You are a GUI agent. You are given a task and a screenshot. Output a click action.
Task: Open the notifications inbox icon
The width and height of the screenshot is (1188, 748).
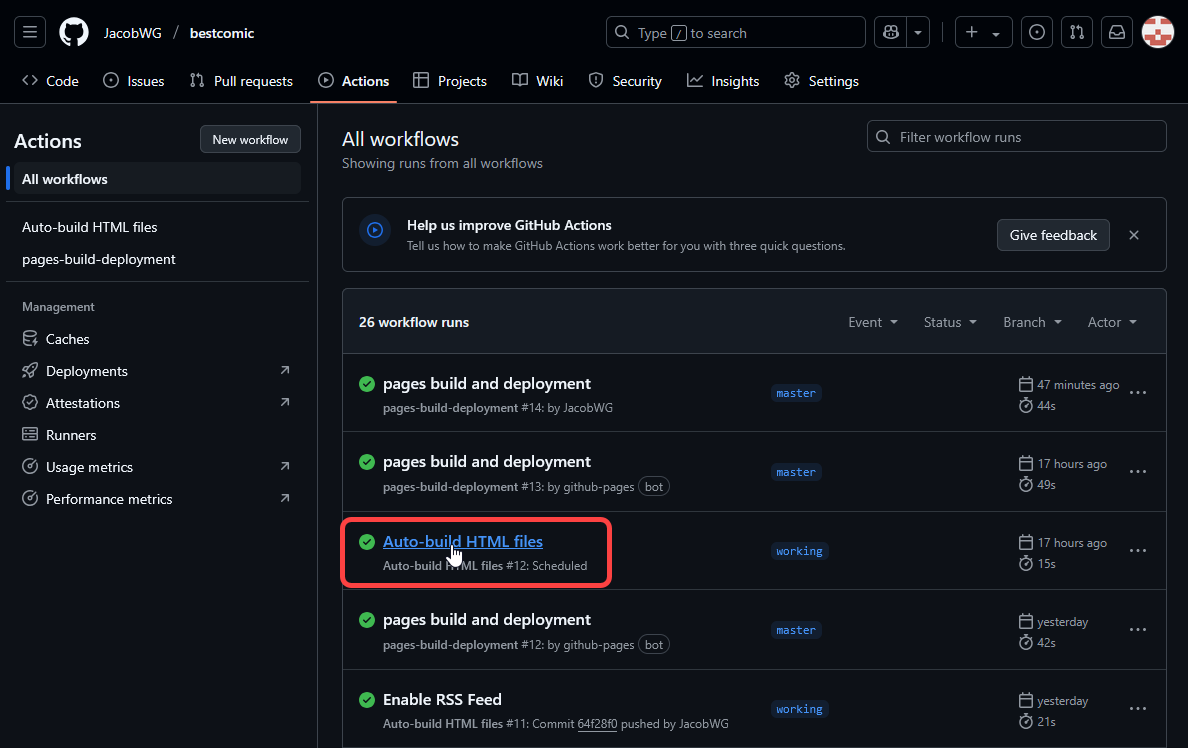pos(1117,33)
